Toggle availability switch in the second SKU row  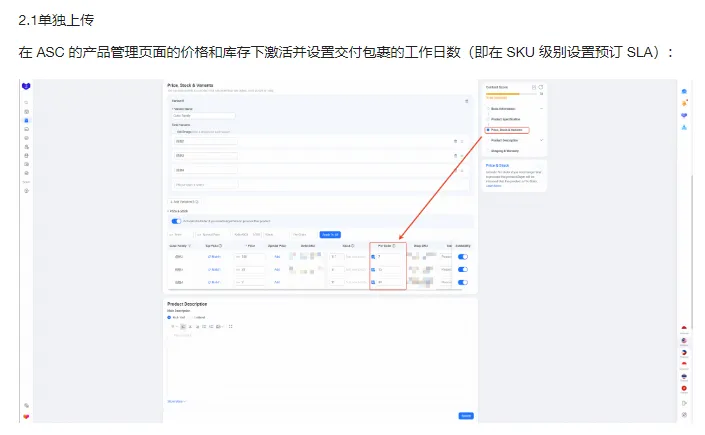[x=463, y=269]
